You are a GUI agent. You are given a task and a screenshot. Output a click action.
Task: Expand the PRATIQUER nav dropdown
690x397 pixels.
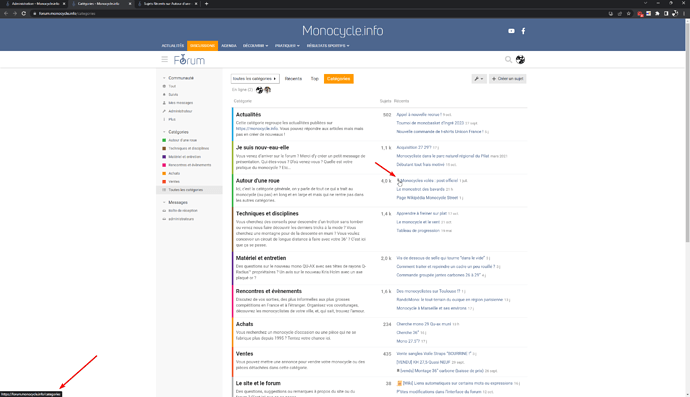coord(287,46)
